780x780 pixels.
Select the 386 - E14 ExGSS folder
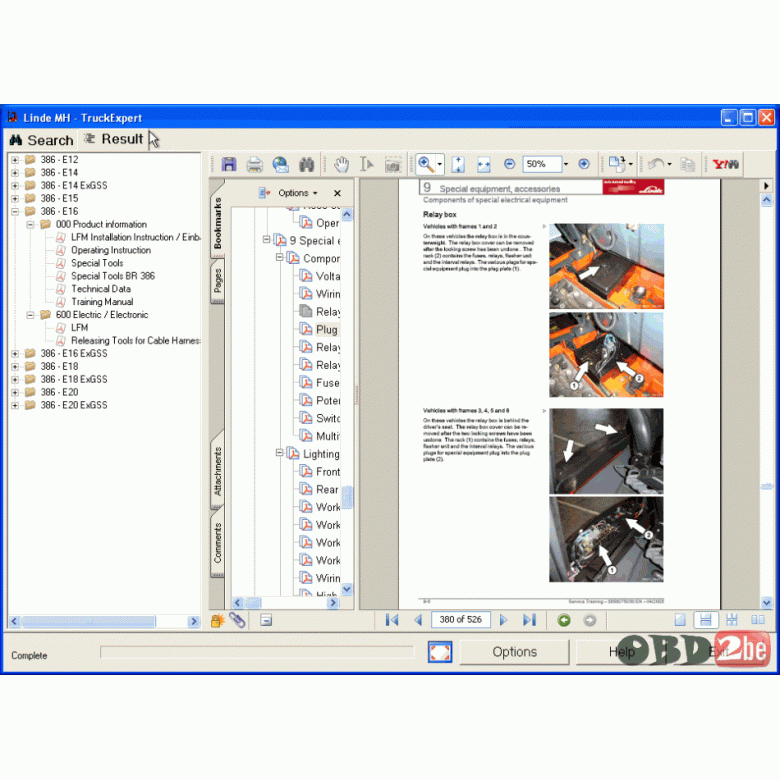74,186
